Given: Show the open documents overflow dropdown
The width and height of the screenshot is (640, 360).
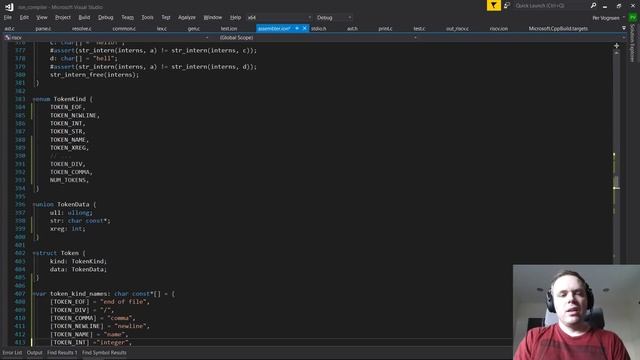Looking at the screenshot, I should (624, 28).
